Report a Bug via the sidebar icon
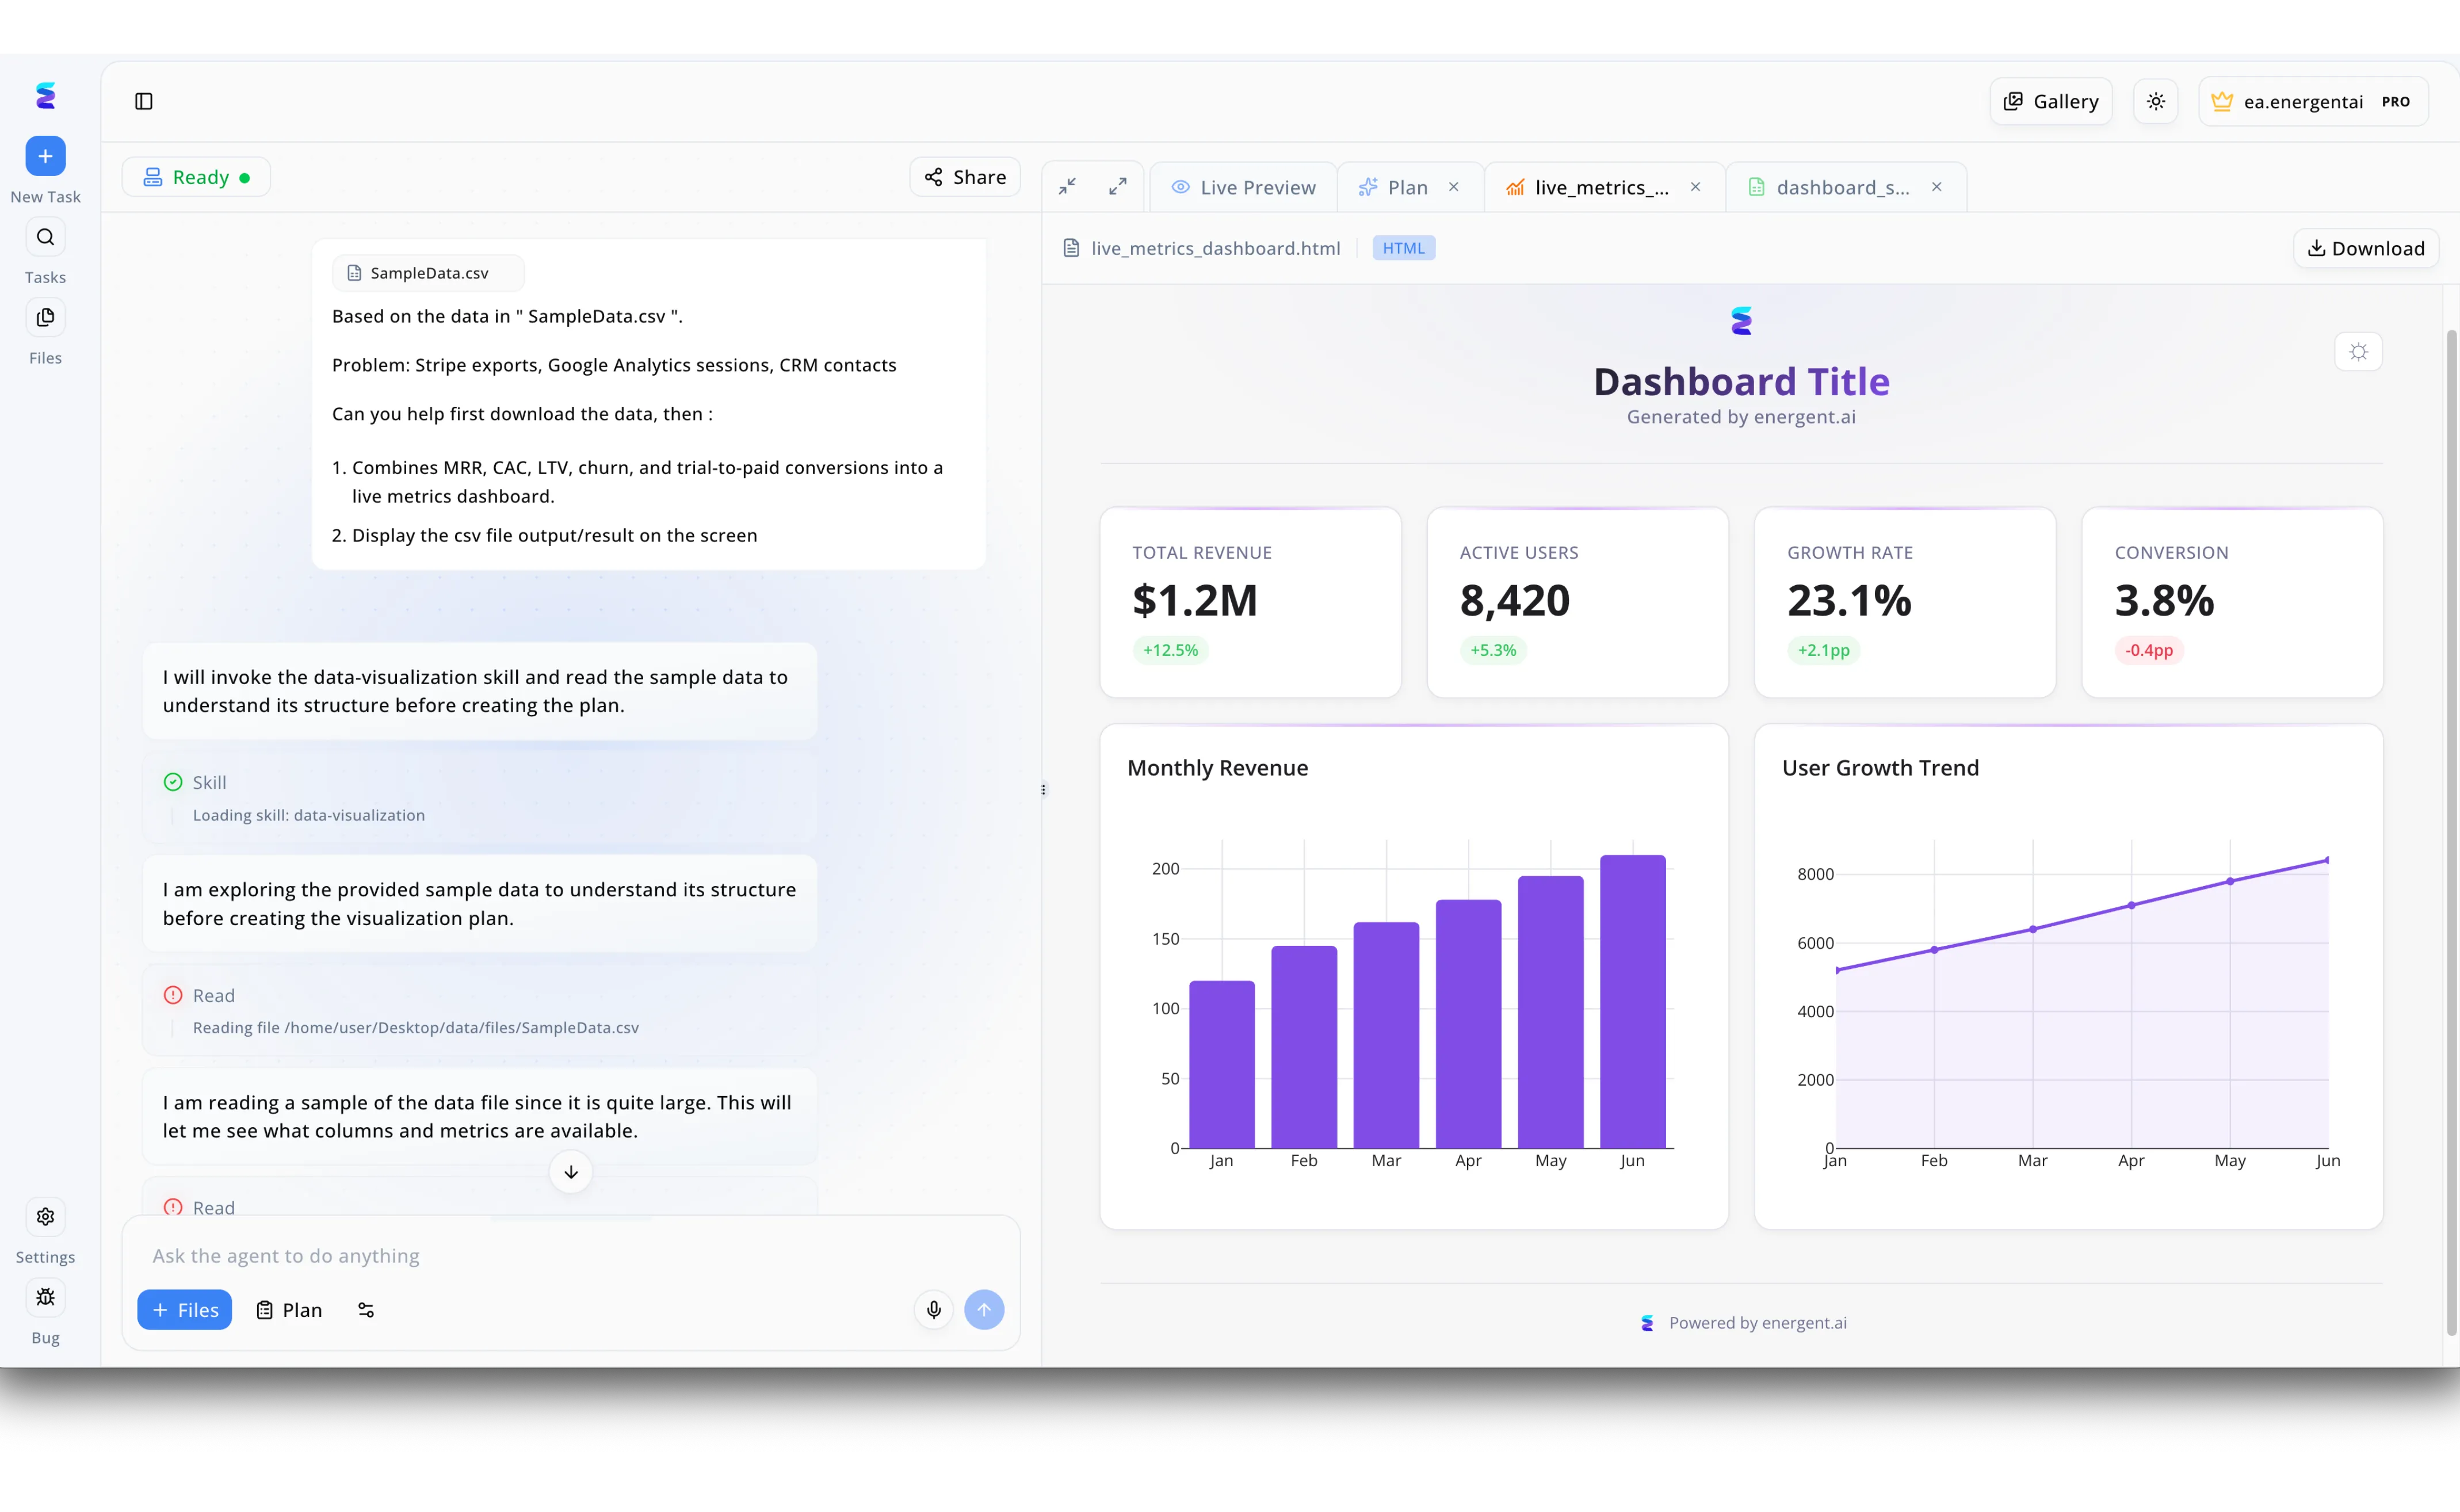This screenshot has width=2460, height=1512. click(44, 1297)
